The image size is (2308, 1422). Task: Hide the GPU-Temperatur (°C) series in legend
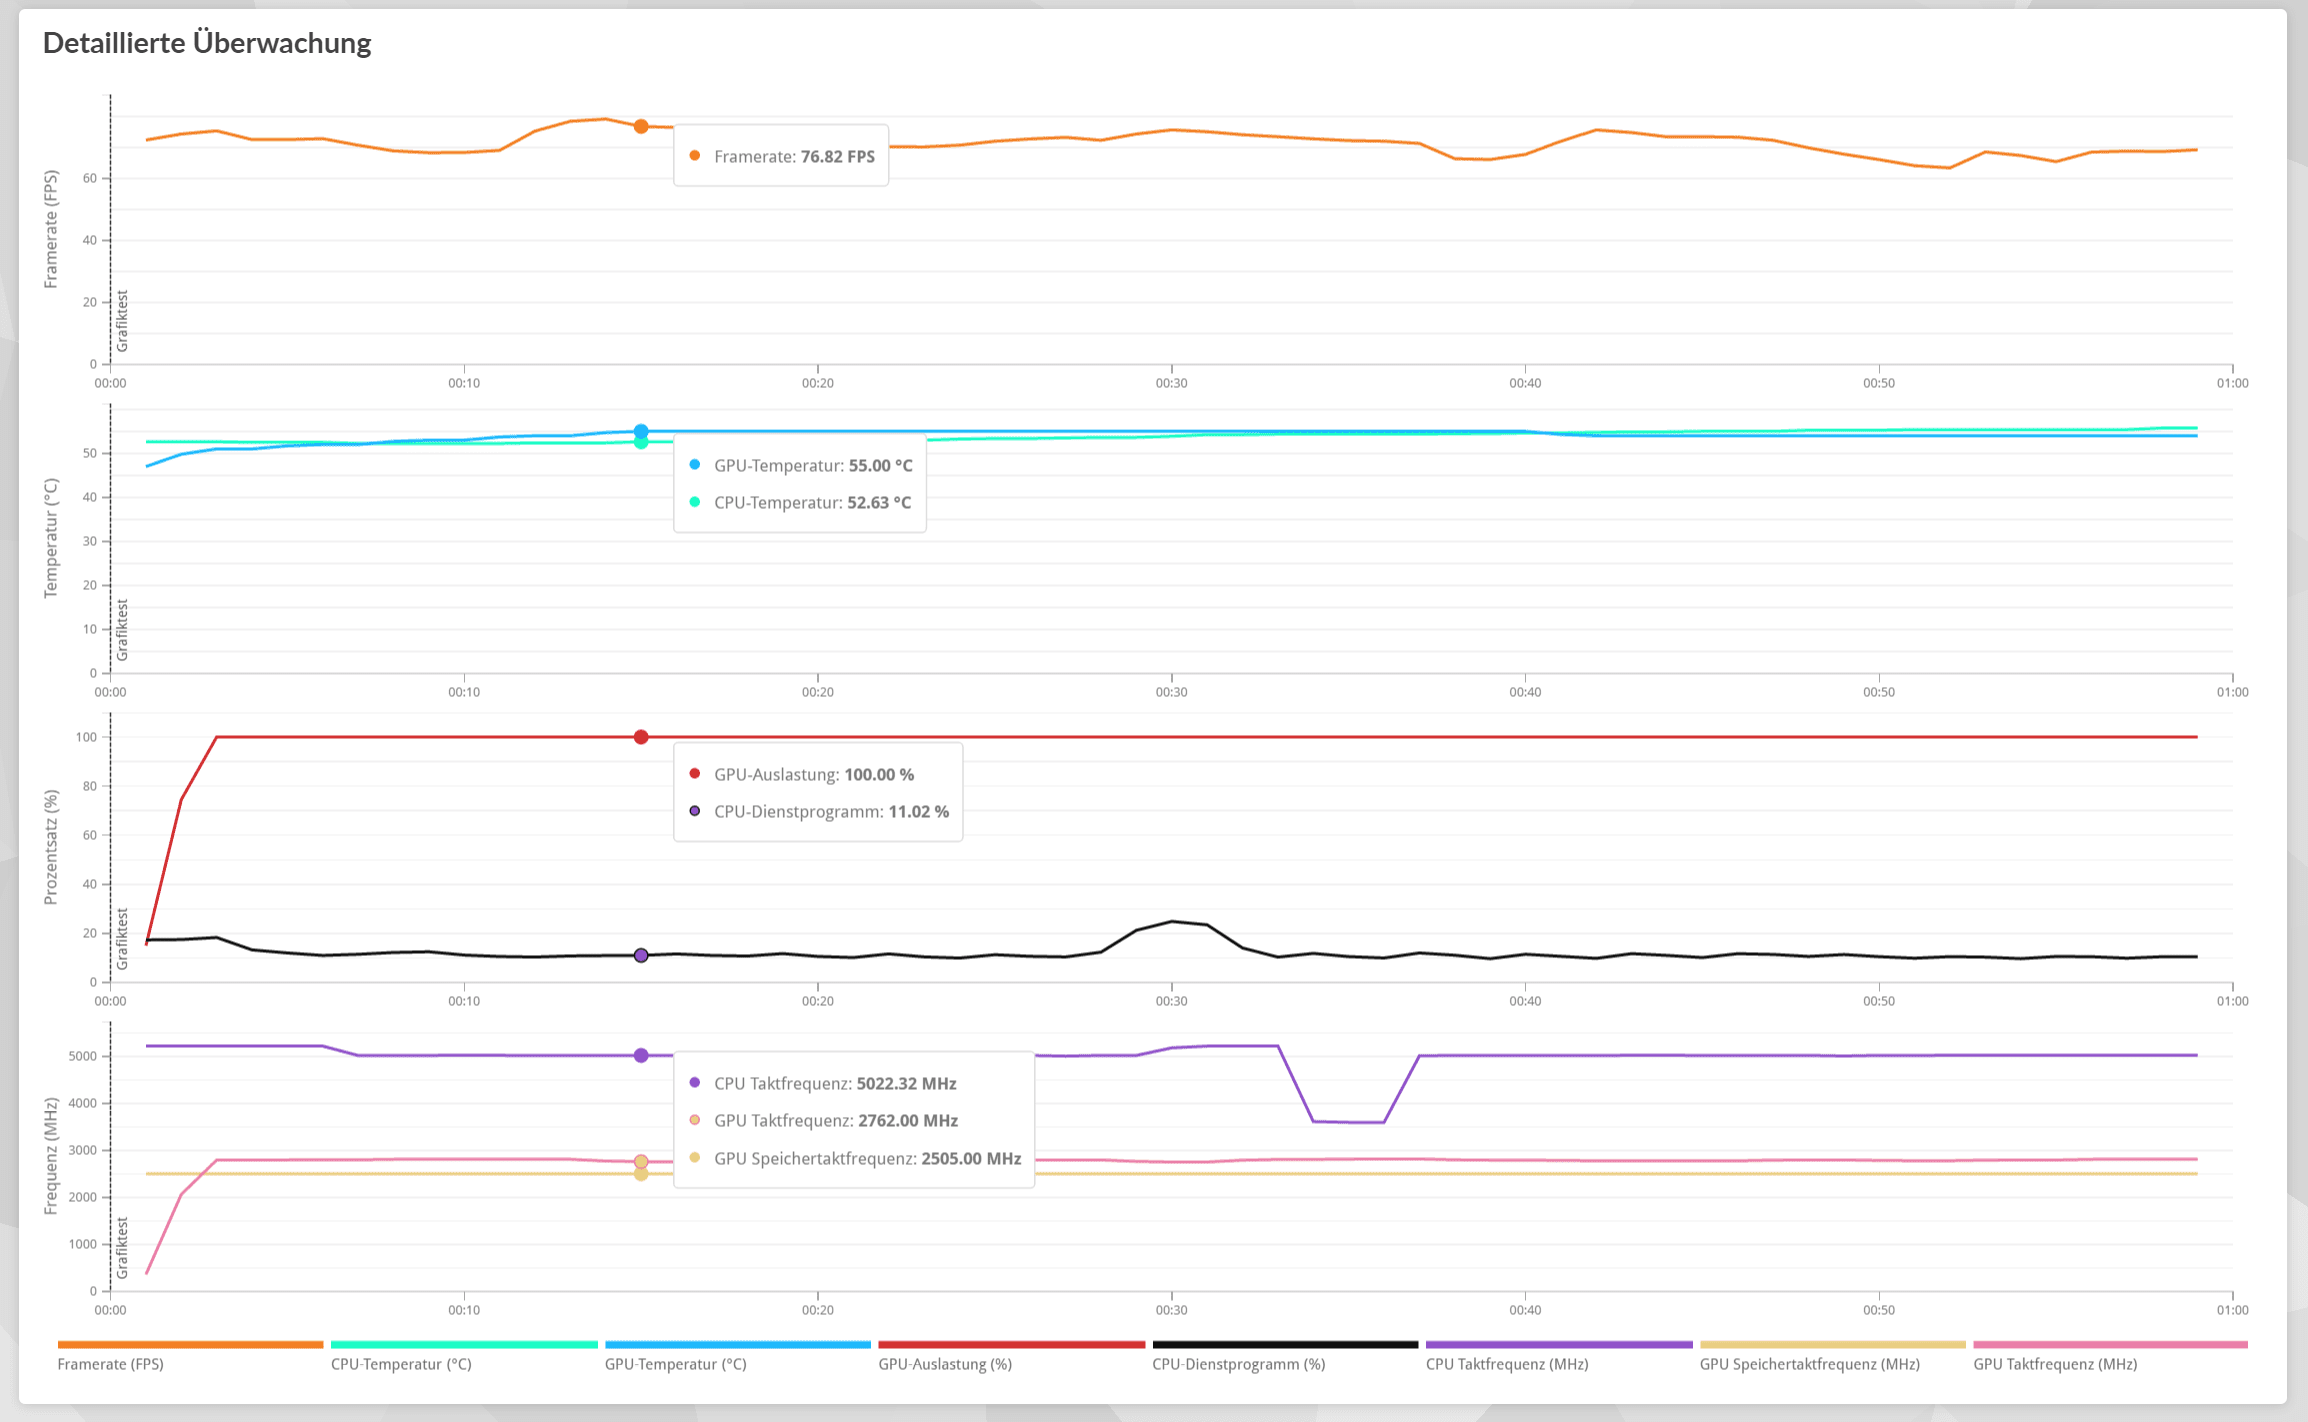(x=676, y=1363)
